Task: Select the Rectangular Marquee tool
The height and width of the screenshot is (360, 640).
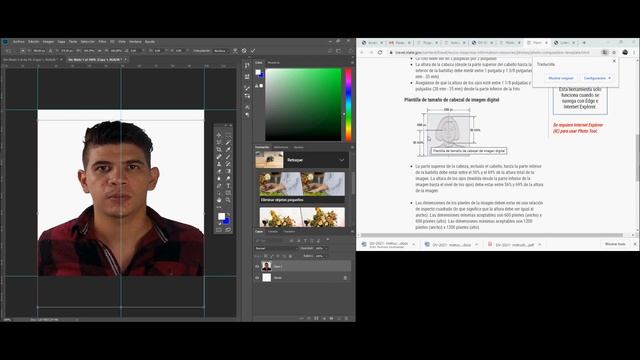Action: (x=228, y=135)
